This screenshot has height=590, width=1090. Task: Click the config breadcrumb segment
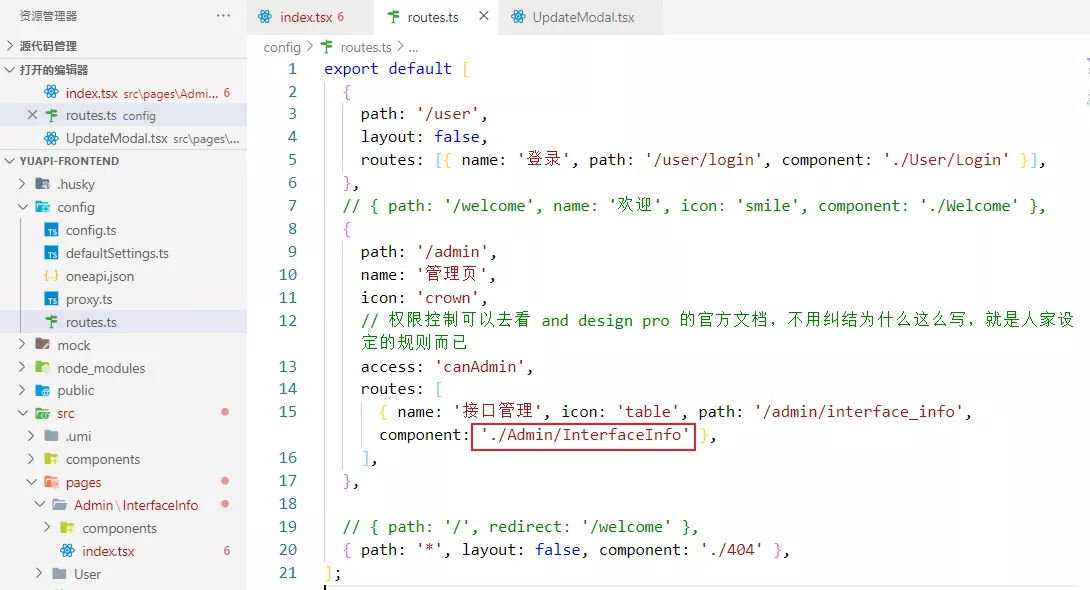[282, 47]
